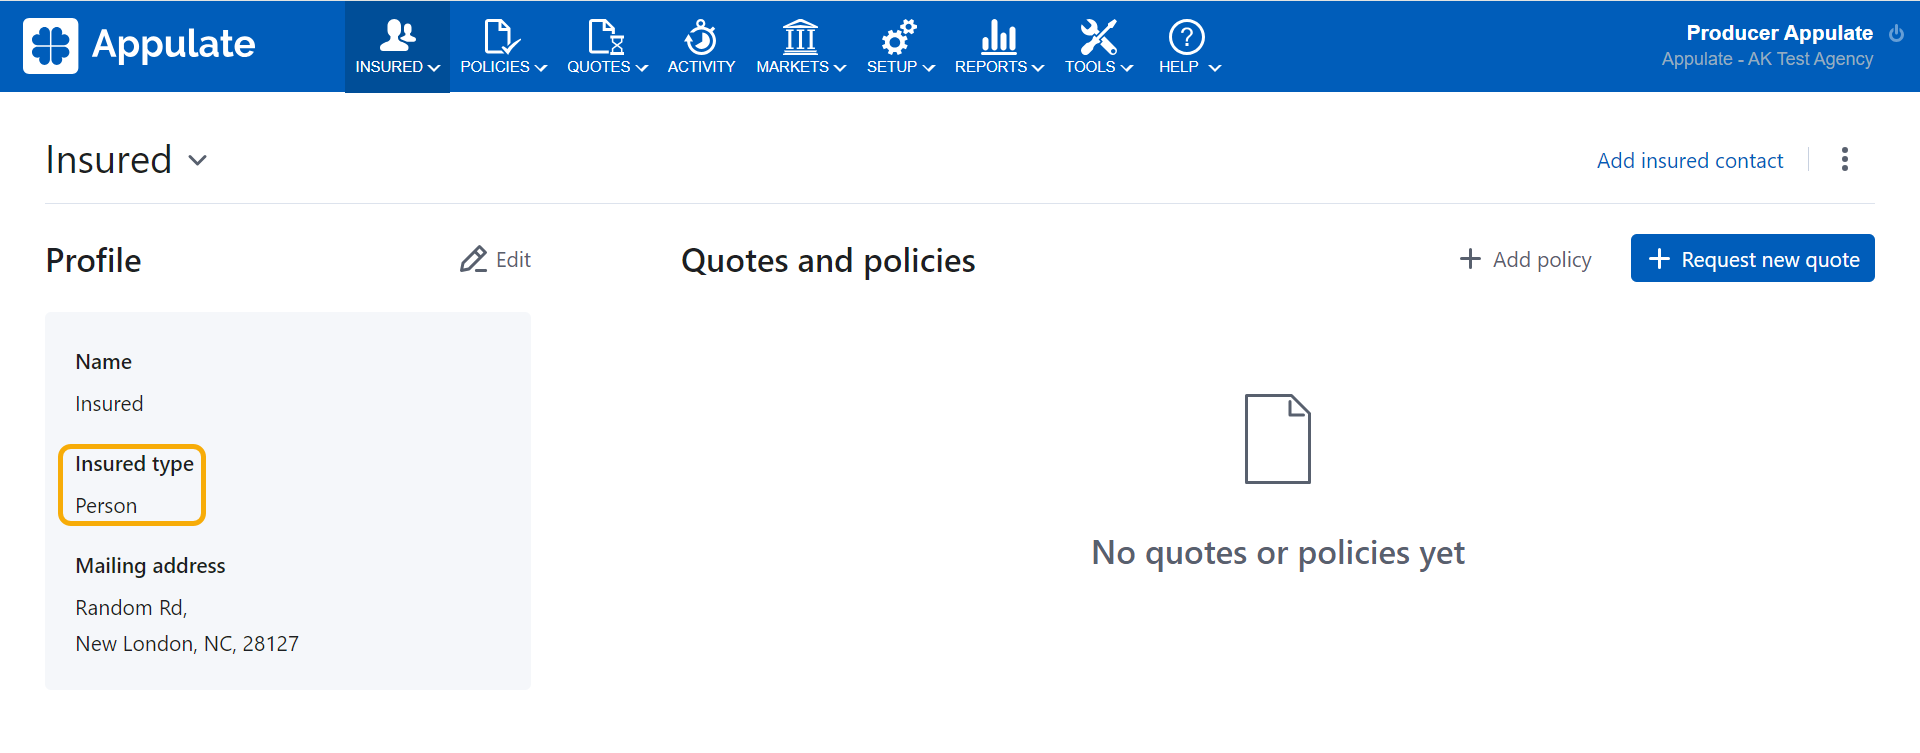Expand the REPORTS menu chevron

(x=1038, y=68)
